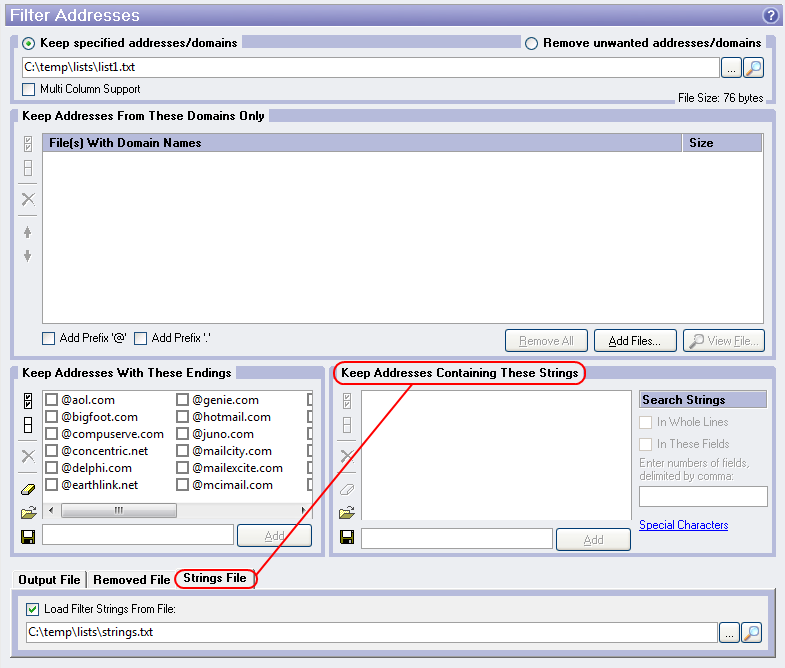Preview list1.txt with the magnifier icon
This screenshot has height=668, width=785.
tap(753, 68)
